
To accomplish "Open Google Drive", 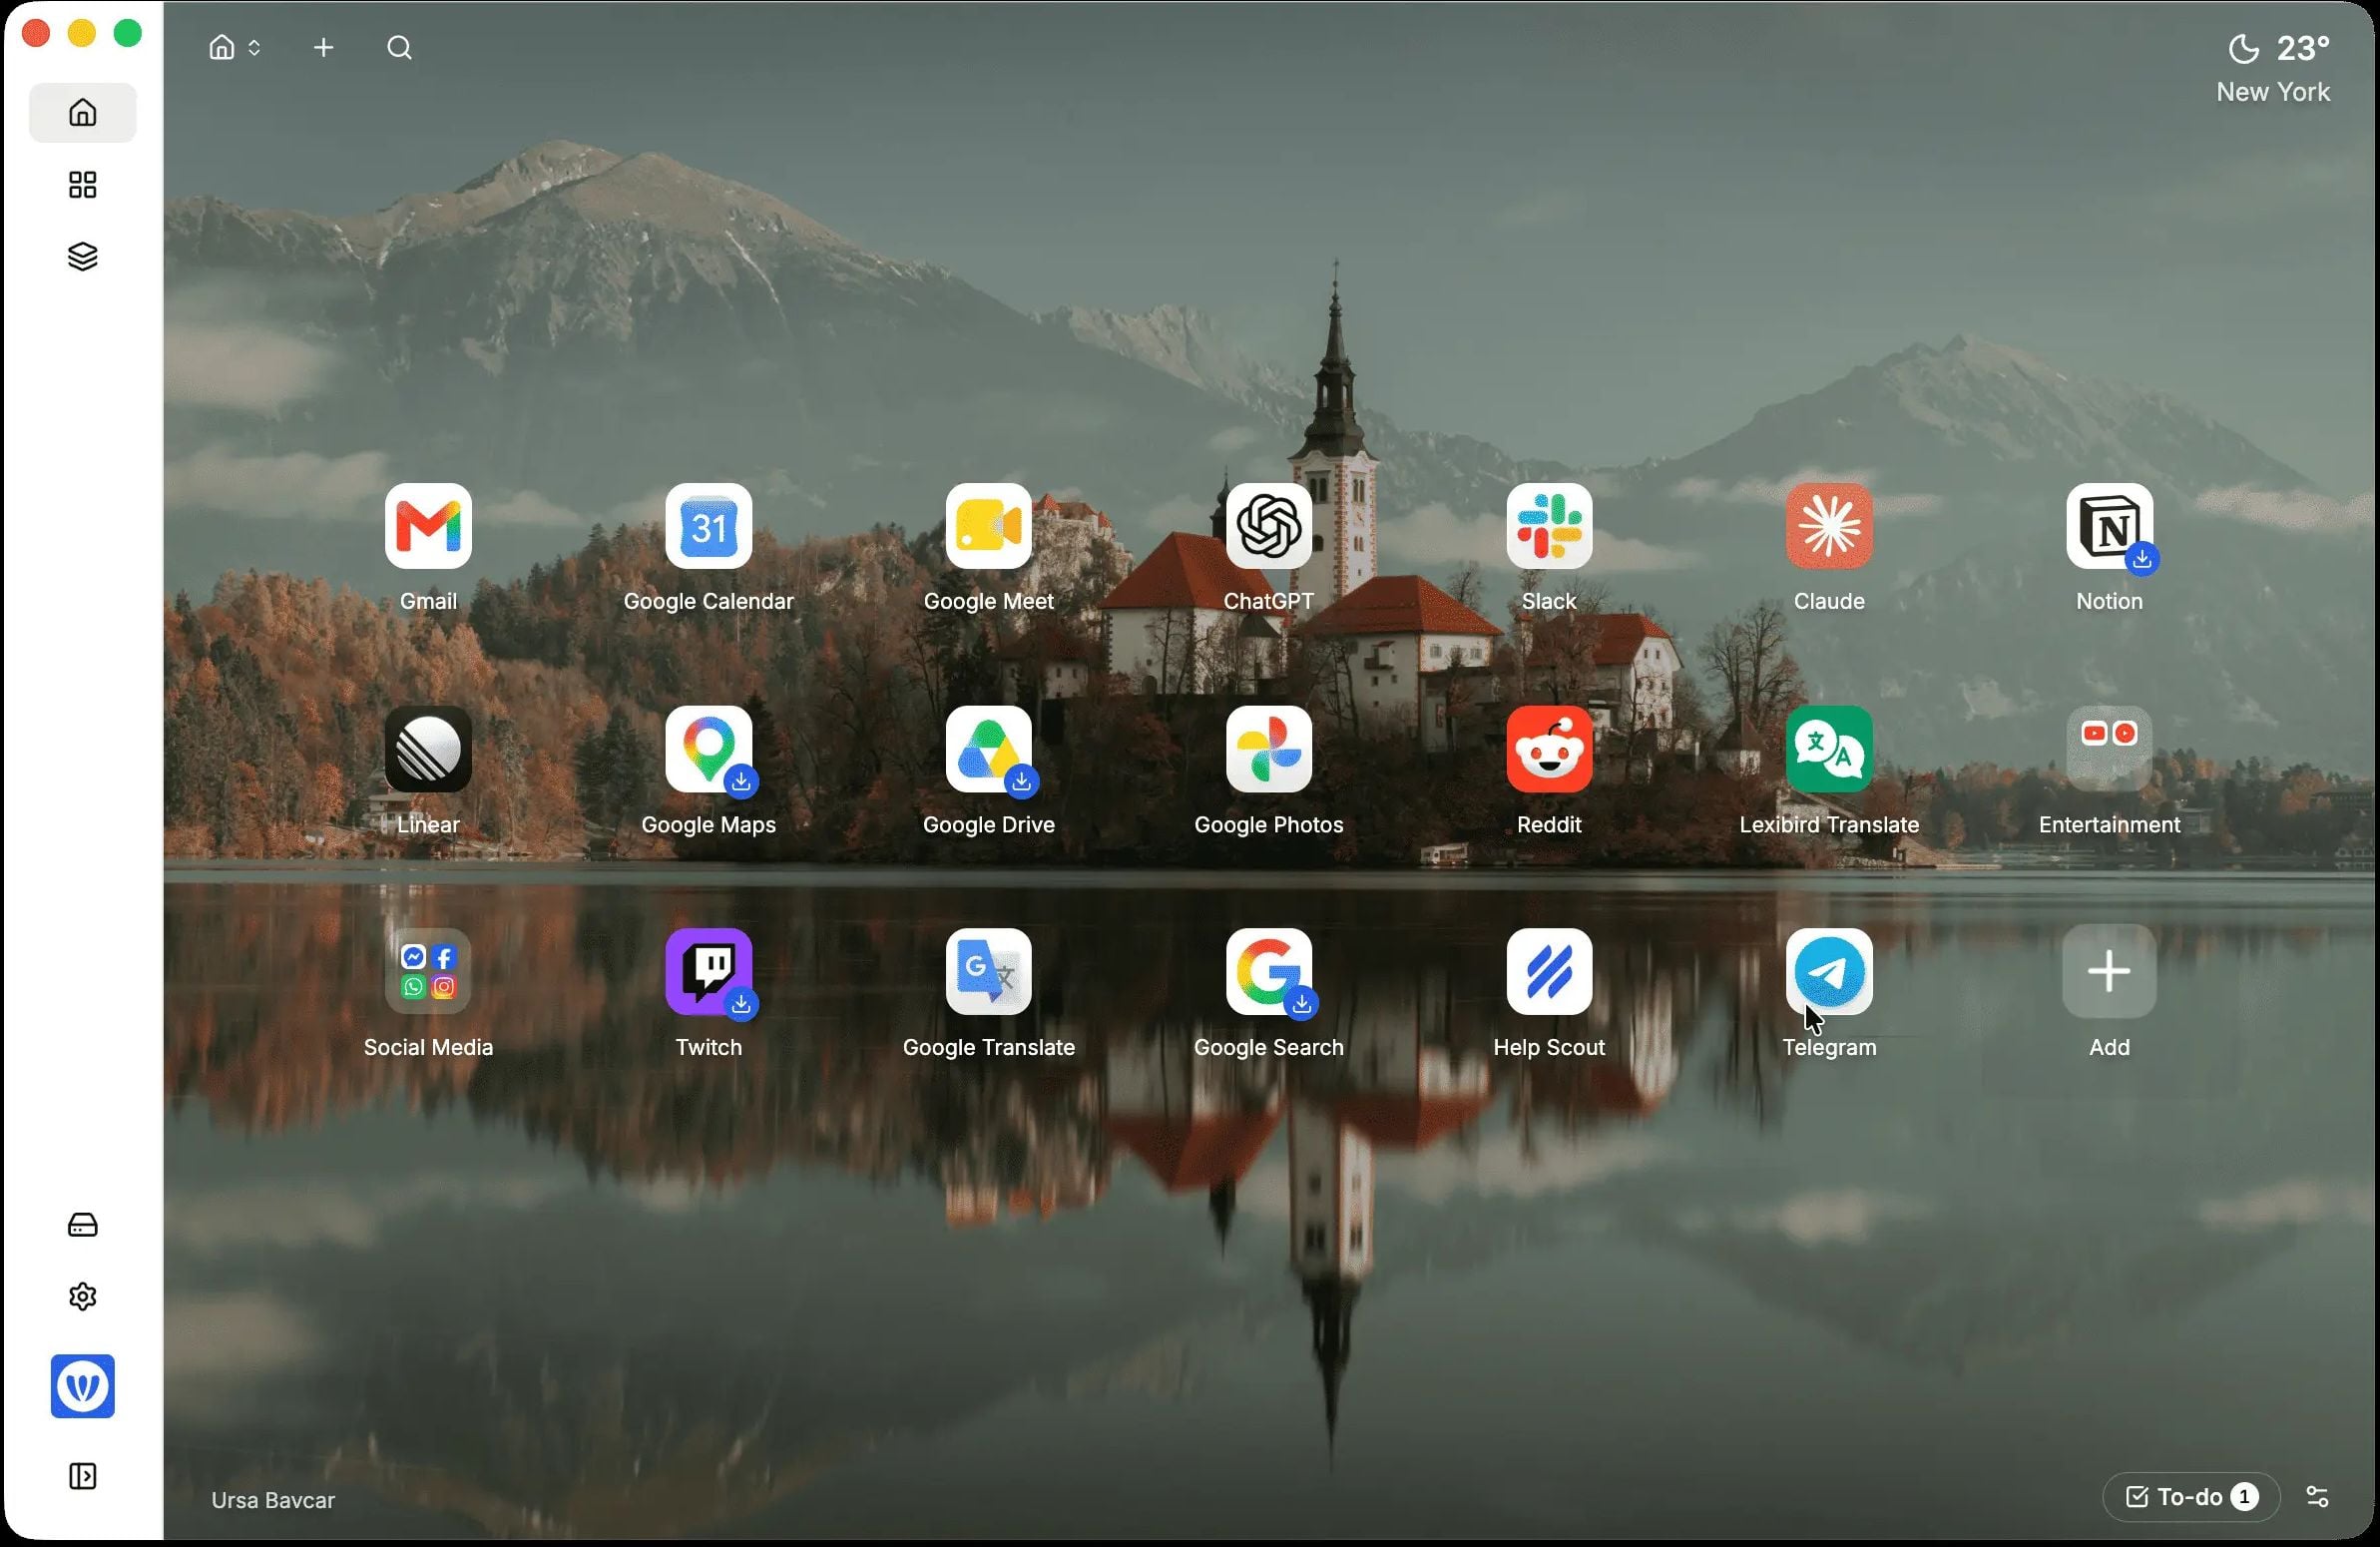I will point(988,749).
